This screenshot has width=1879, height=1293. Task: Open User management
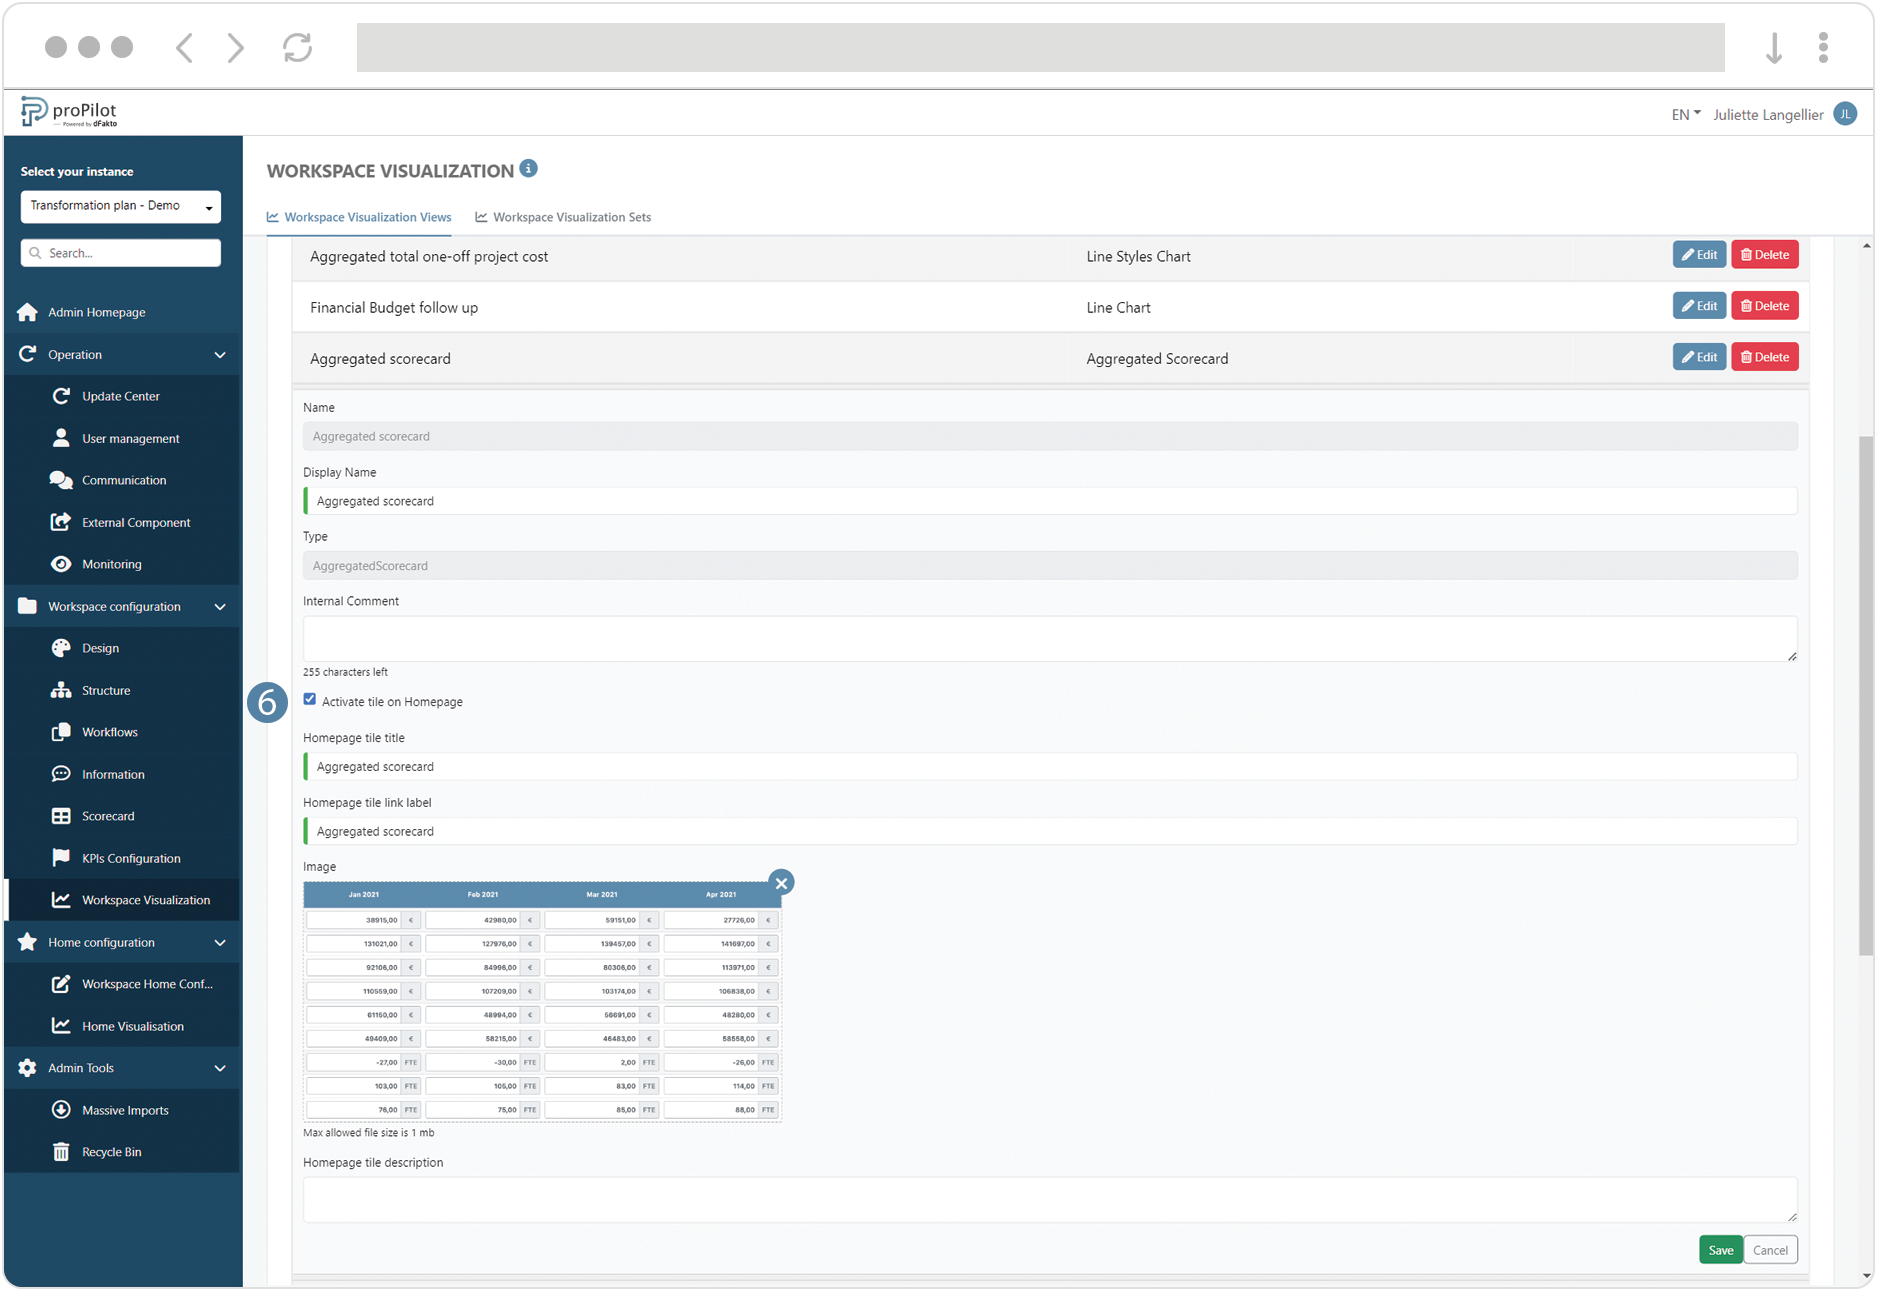(x=130, y=438)
